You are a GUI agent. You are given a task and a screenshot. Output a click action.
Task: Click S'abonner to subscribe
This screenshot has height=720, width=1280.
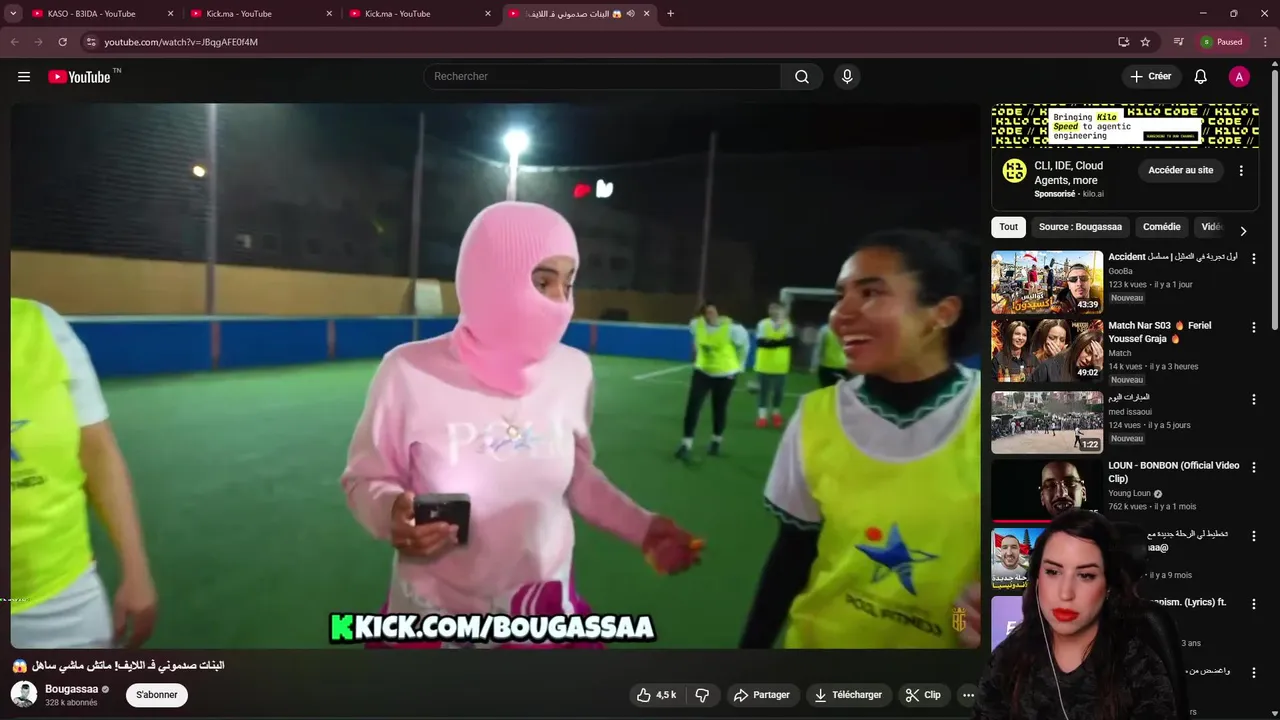click(x=157, y=695)
